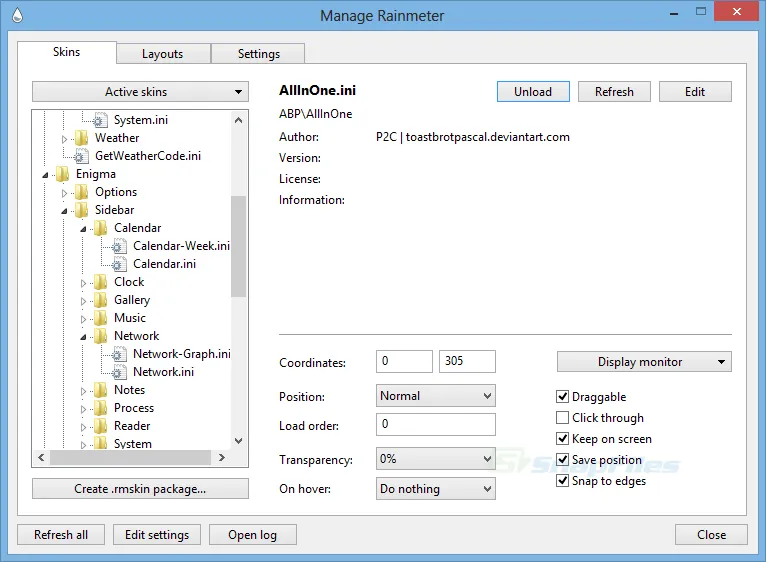
Task: Click the Weather folder icon
Action: (81, 138)
